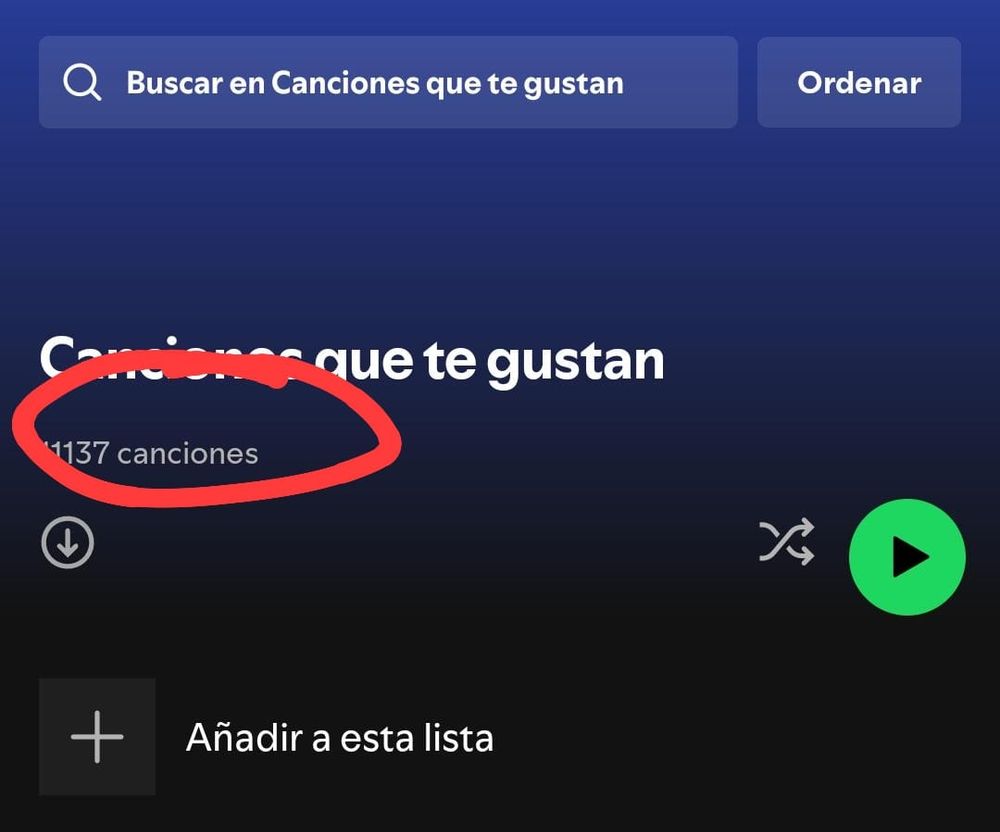Image resolution: width=1000 pixels, height=832 pixels.
Task: Select the red hand-drawn circle annotation
Action: coord(207,428)
